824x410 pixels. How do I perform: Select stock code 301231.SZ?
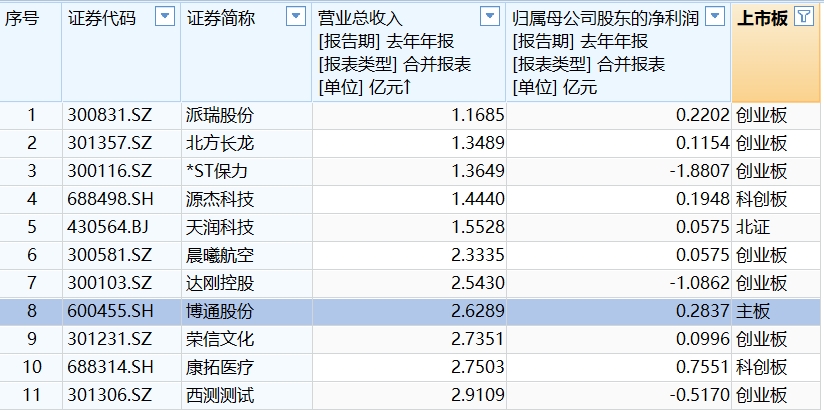(x=109, y=339)
